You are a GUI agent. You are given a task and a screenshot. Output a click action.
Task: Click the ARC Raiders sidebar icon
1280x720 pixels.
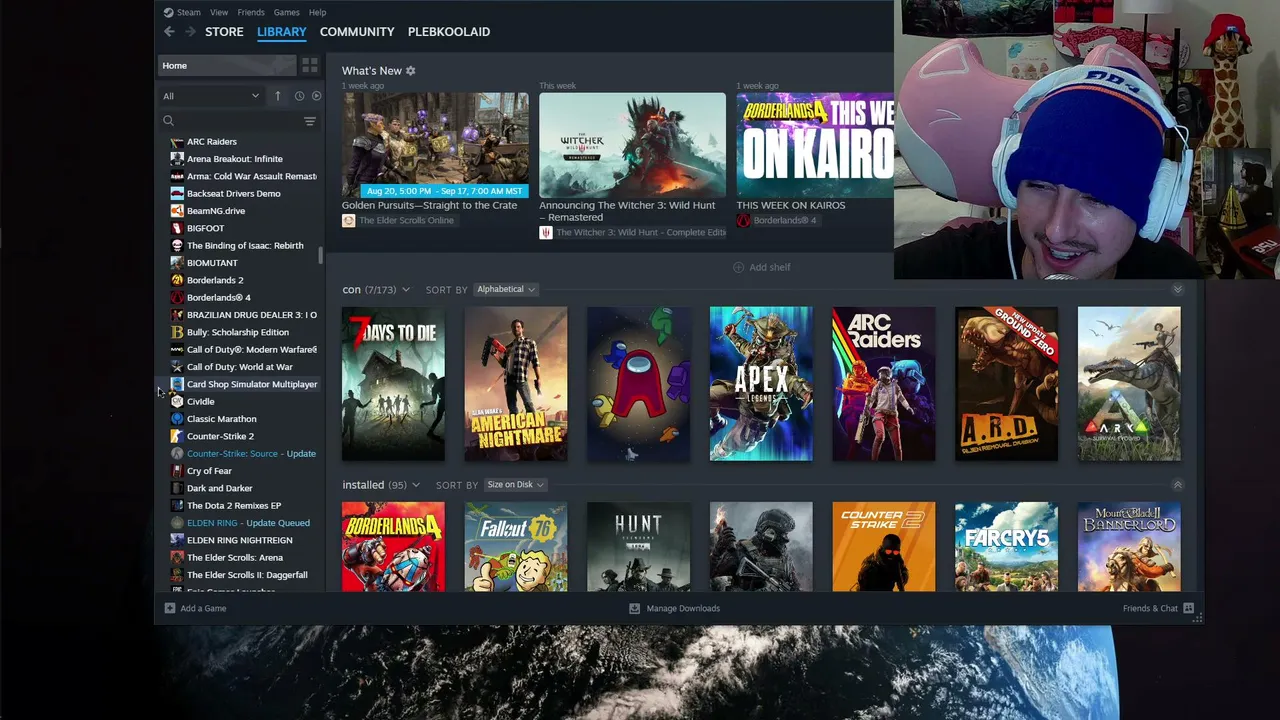pos(177,142)
